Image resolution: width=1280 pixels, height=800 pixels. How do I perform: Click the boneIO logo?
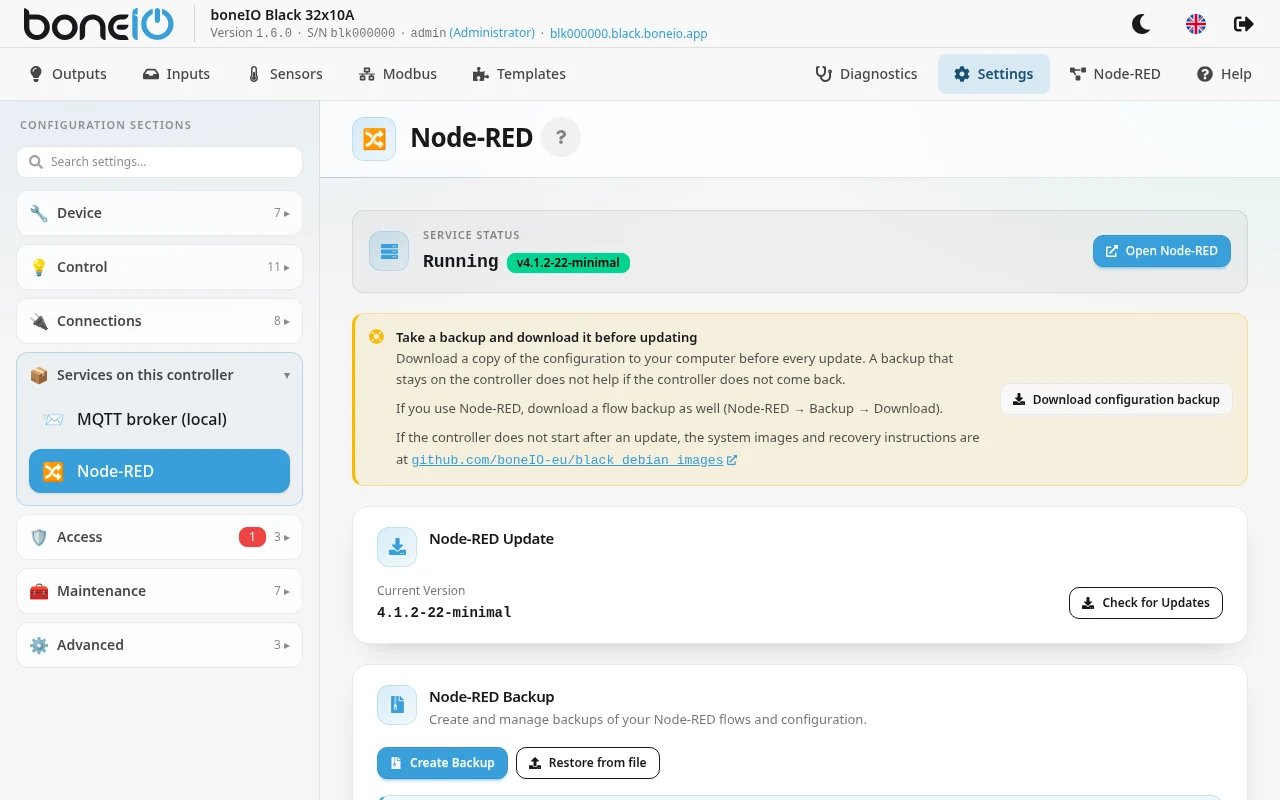(x=98, y=24)
